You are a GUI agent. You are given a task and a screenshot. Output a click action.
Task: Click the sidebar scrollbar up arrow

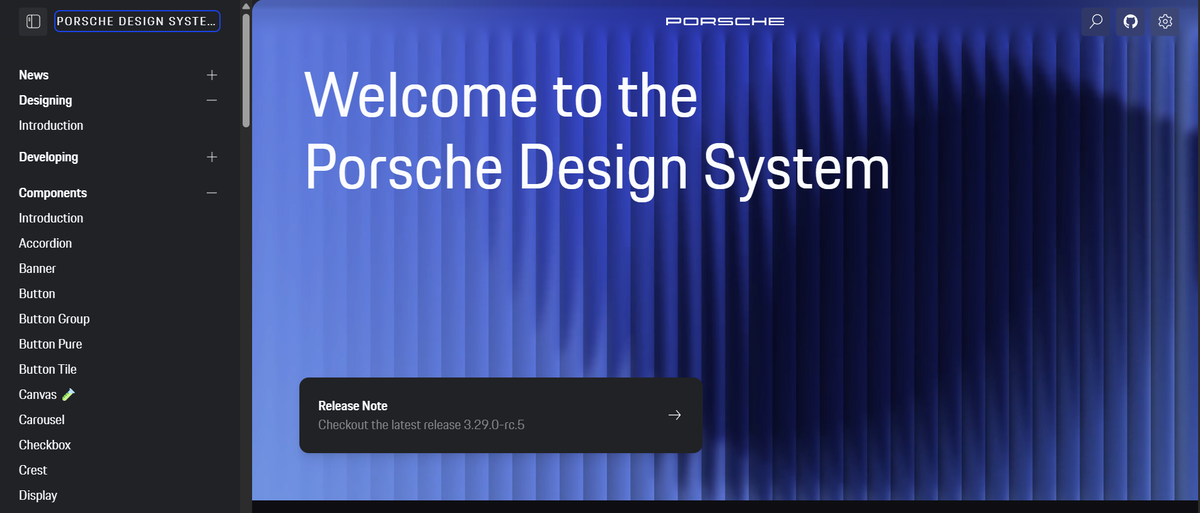click(x=246, y=6)
